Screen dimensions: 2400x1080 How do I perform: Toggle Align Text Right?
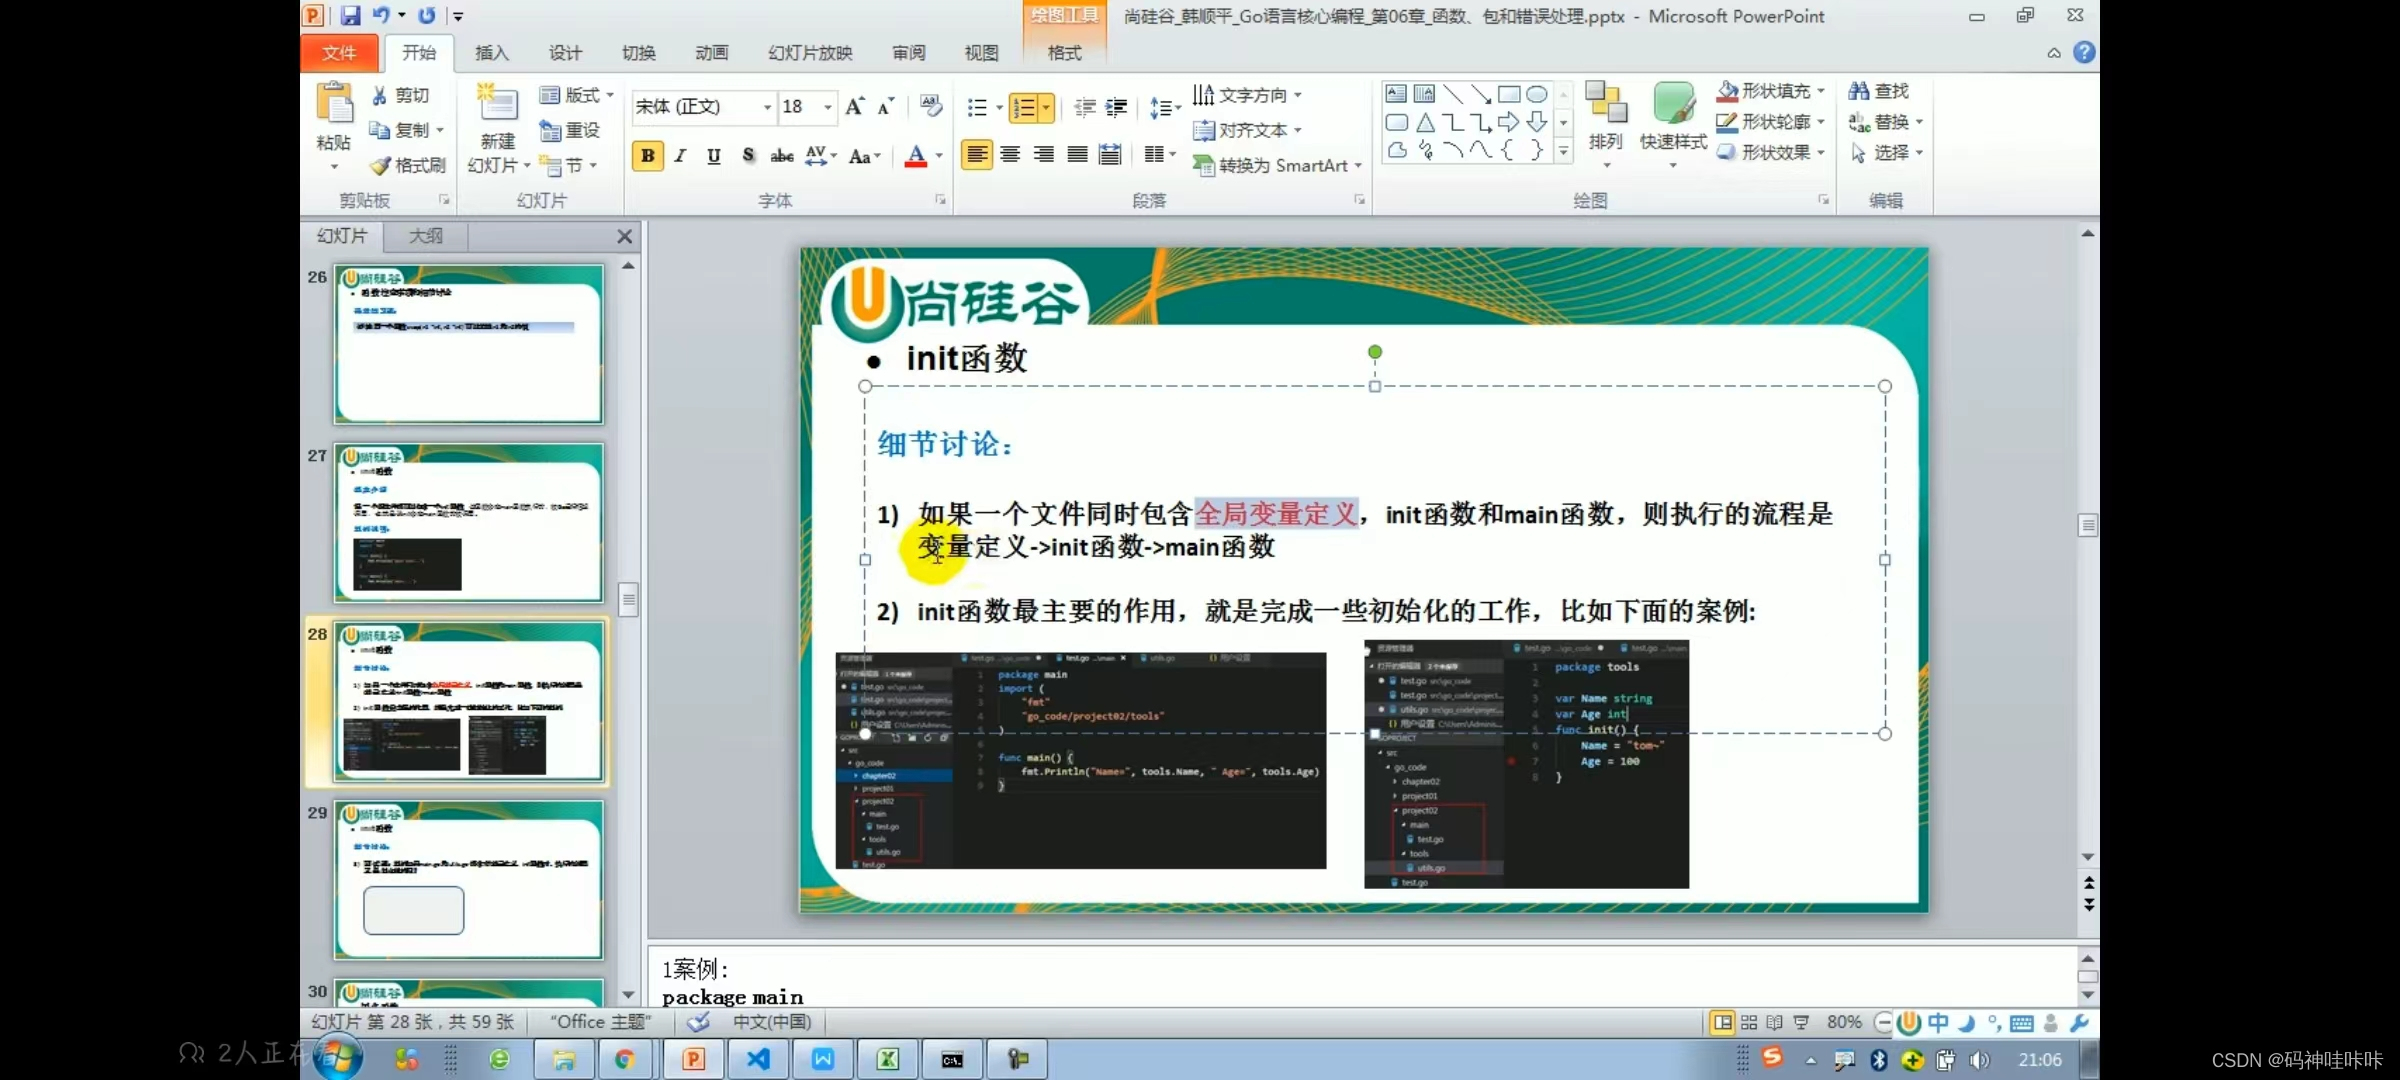[x=1044, y=154]
